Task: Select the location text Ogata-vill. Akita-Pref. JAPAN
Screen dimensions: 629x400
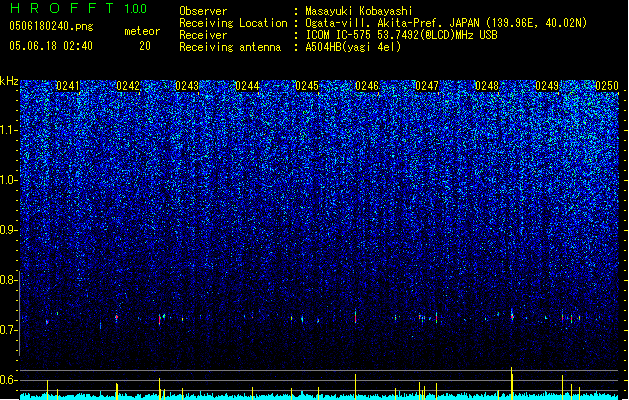Action: tap(392, 23)
